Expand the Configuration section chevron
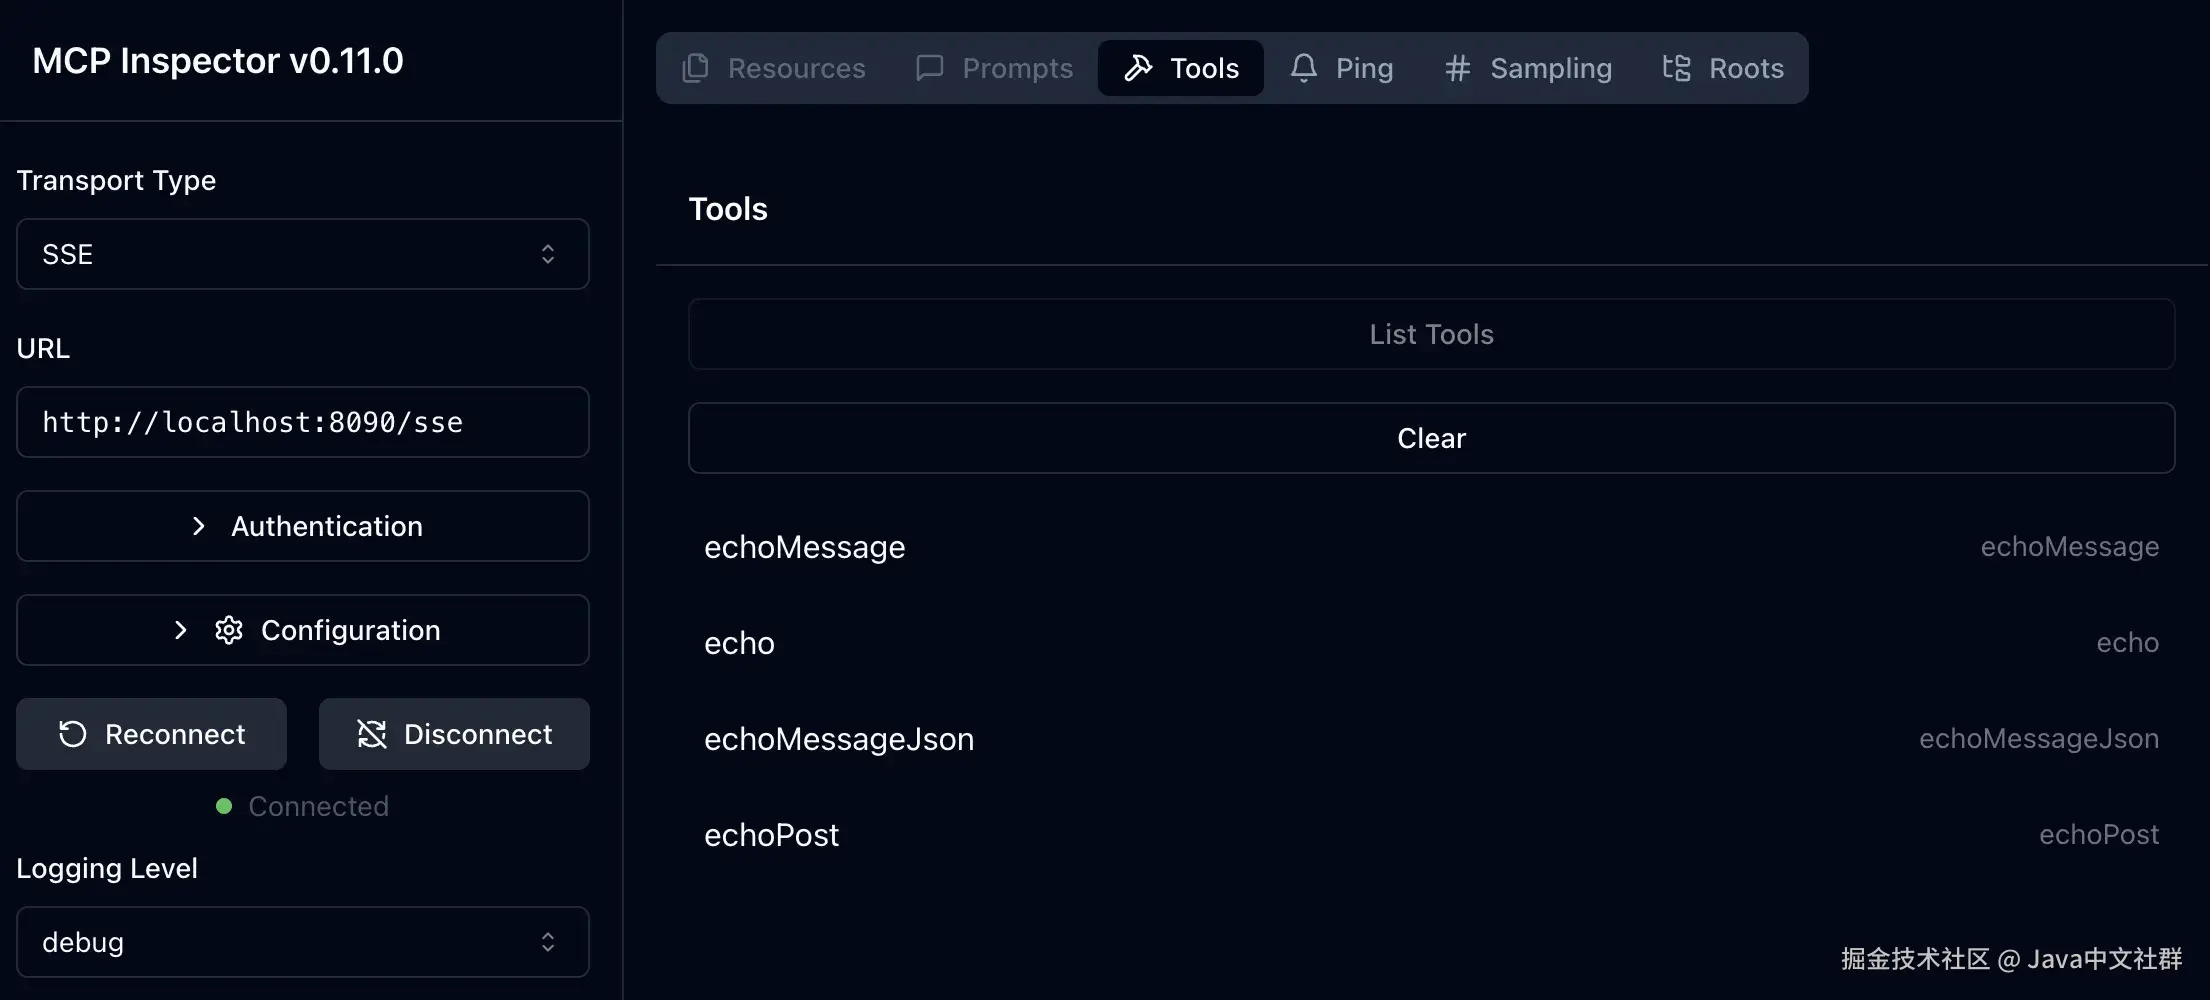 (181, 630)
